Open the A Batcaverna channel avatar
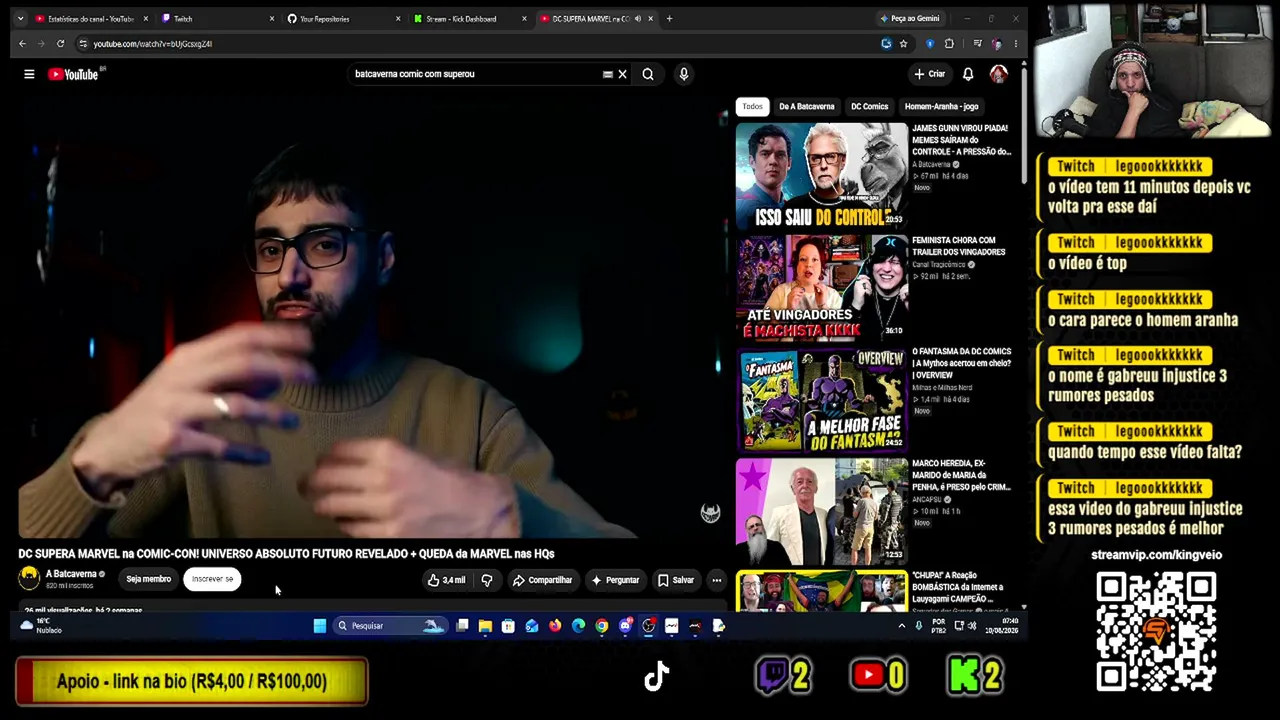This screenshot has height=720, width=1280. 29,578
